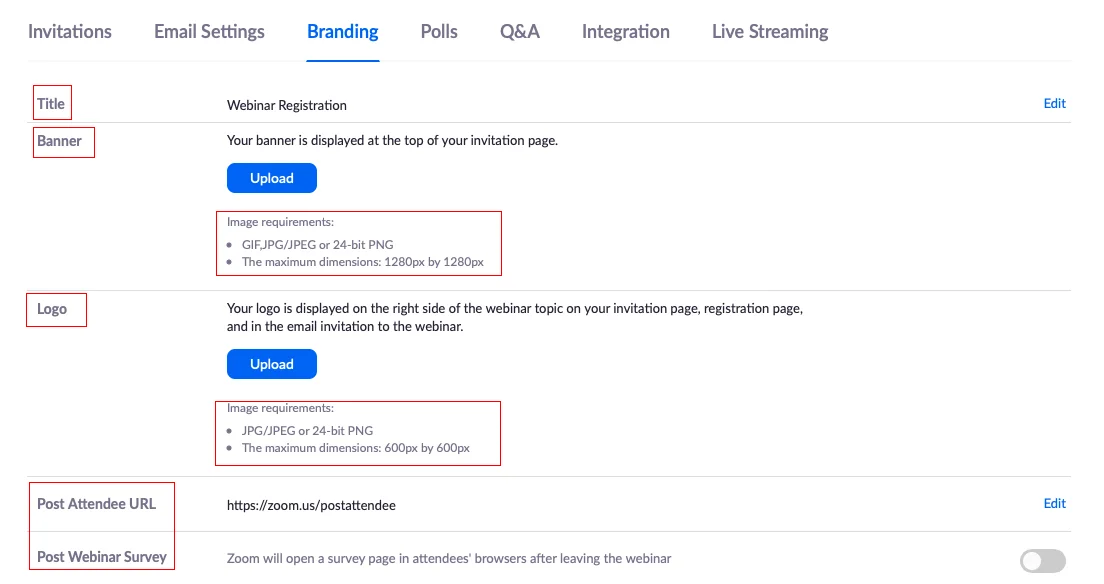Click the Post Webinar Survey label
The width and height of the screenshot is (1104, 584).
[101, 557]
